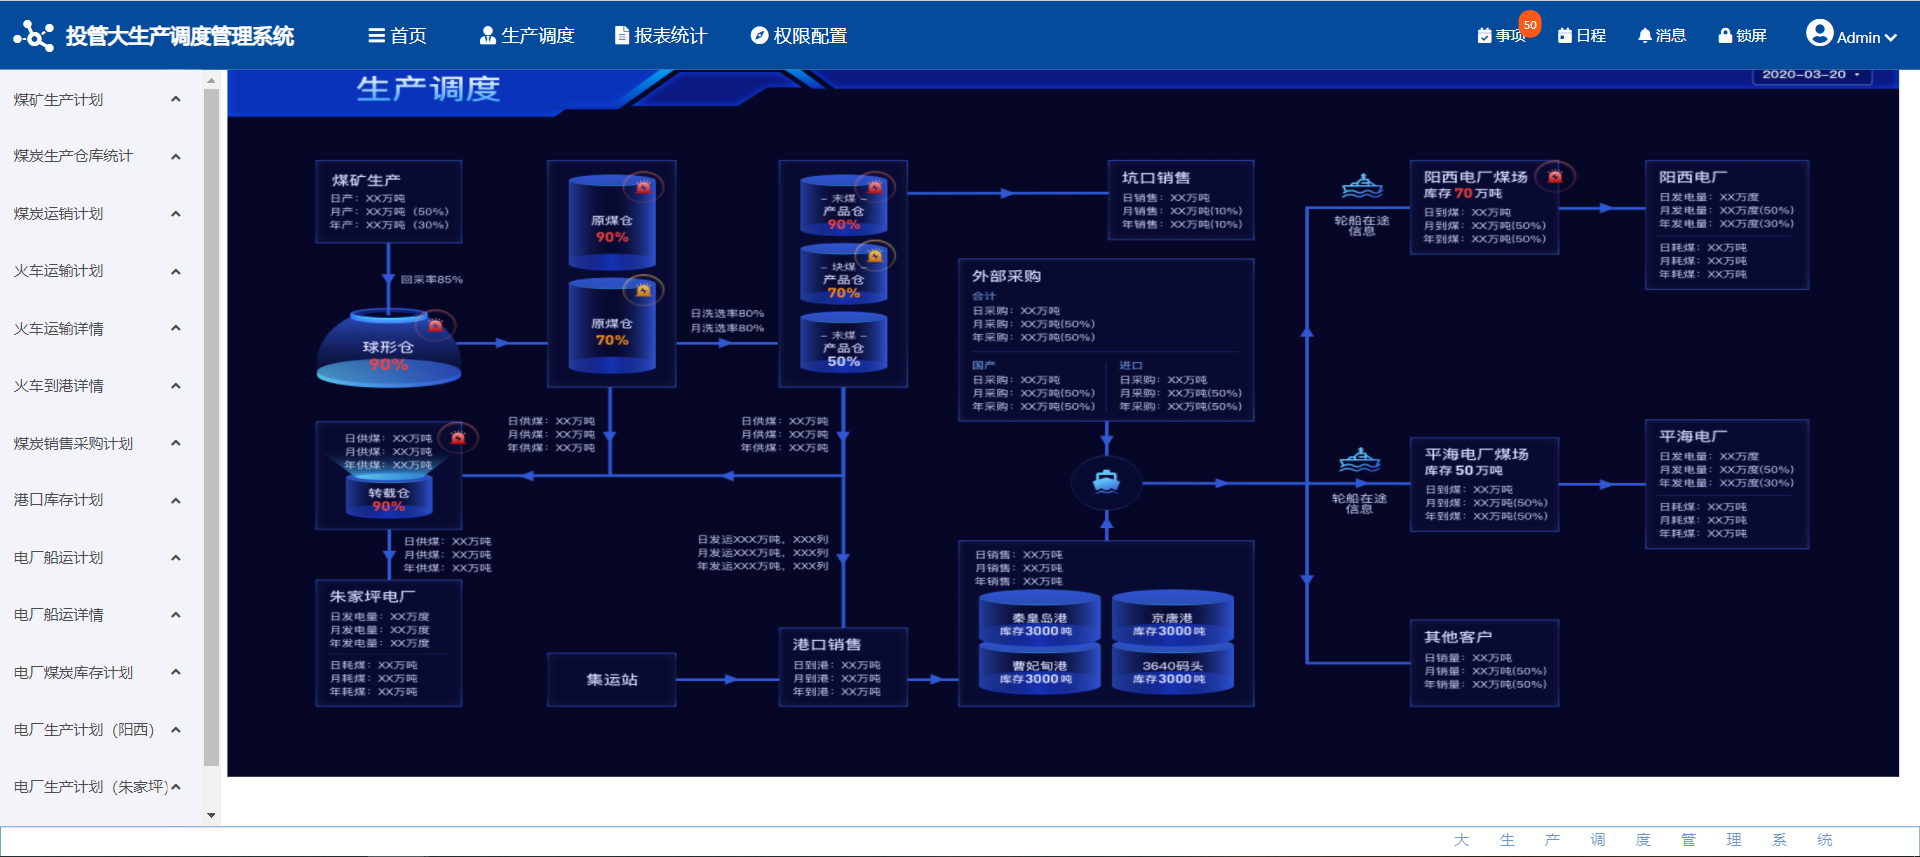Viewport: 1920px width, 857px height.
Task: Open the 港口销售 info card
Action: 843,667
